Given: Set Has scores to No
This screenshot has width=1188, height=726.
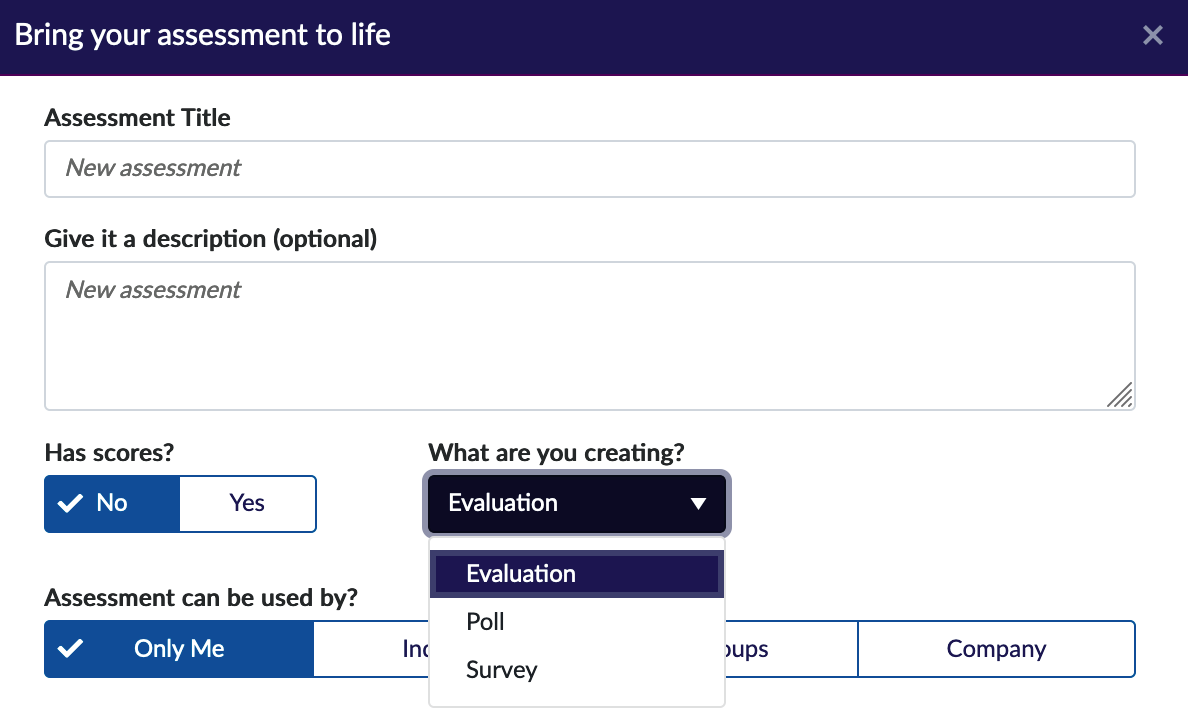Looking at the screenshot, I should (x=112, y=503).
